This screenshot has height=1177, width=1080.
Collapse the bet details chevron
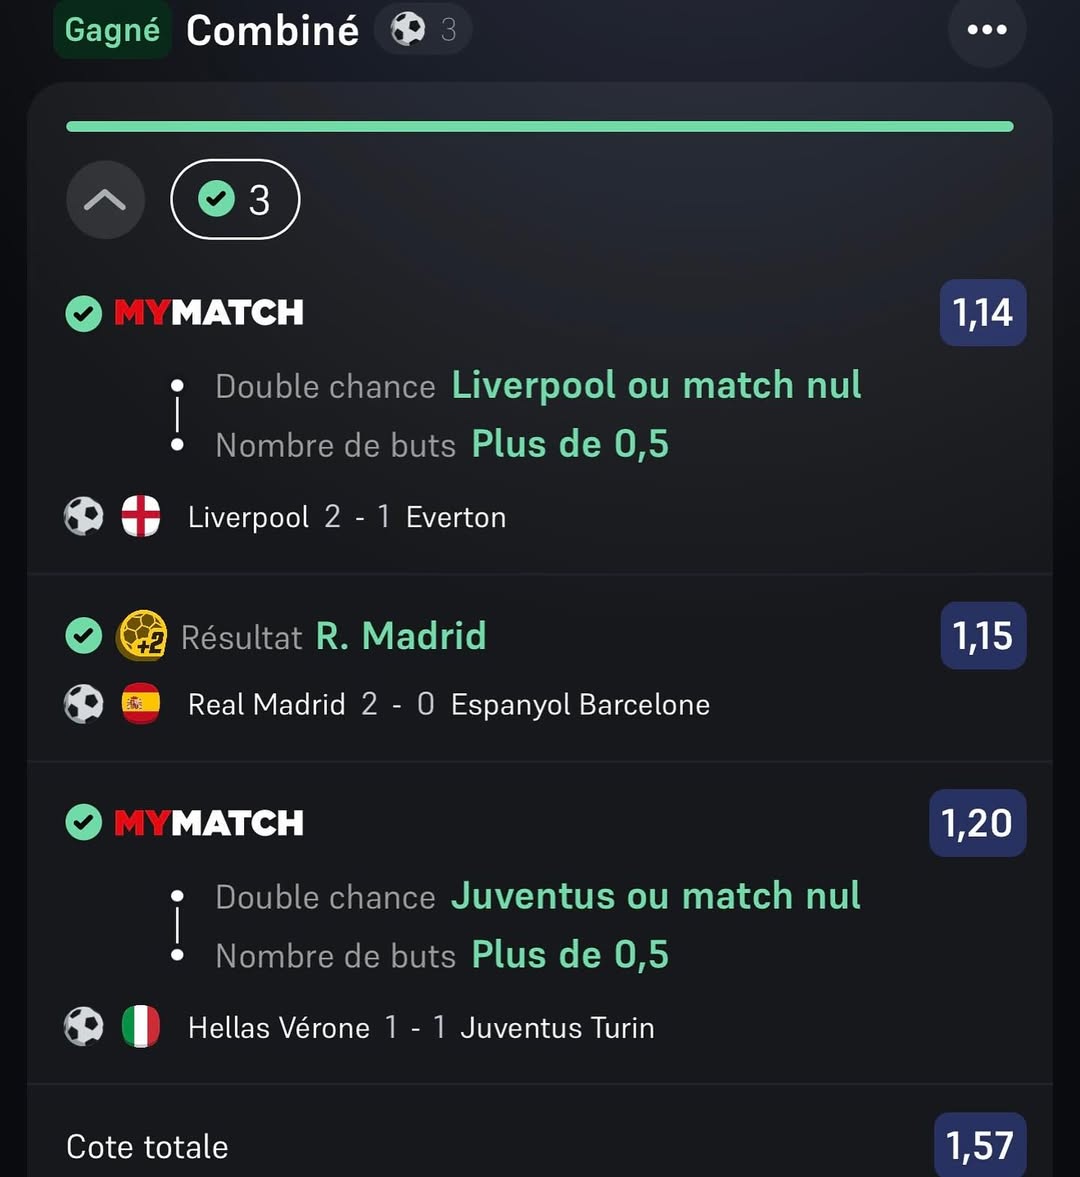105,200
